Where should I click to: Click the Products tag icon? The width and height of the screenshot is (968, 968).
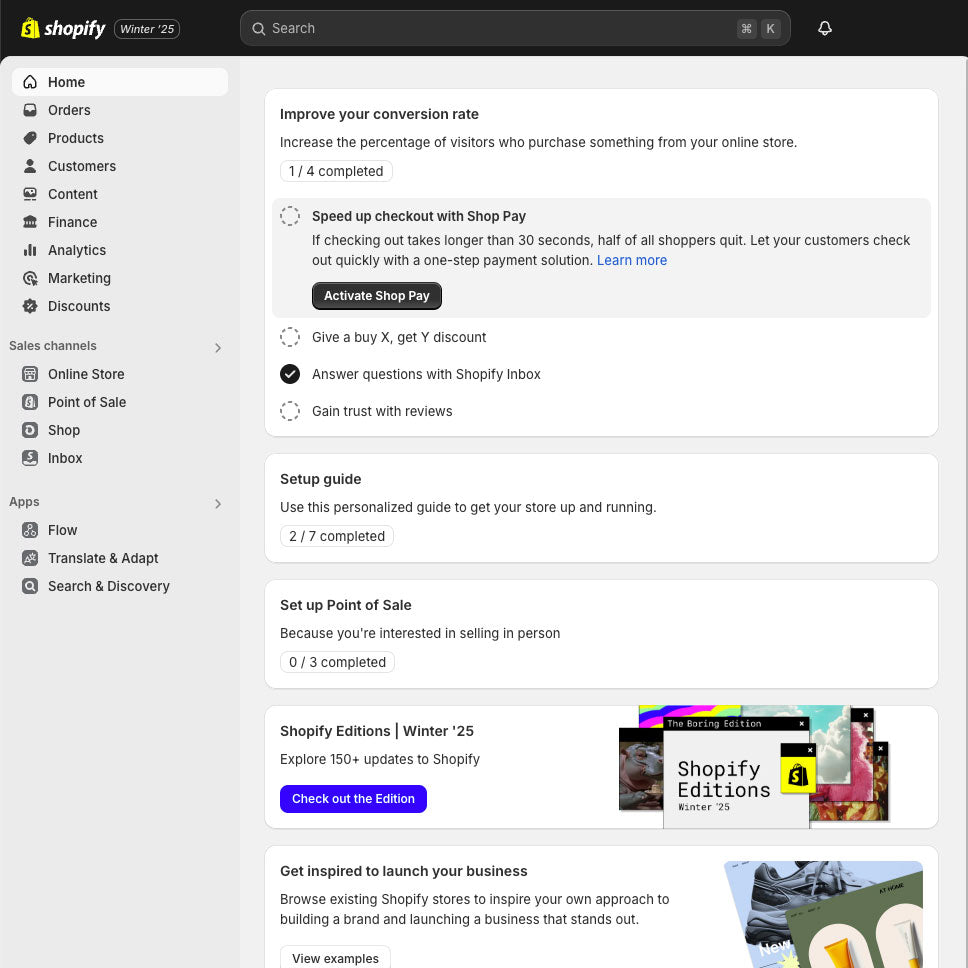(x=30, y=138)
